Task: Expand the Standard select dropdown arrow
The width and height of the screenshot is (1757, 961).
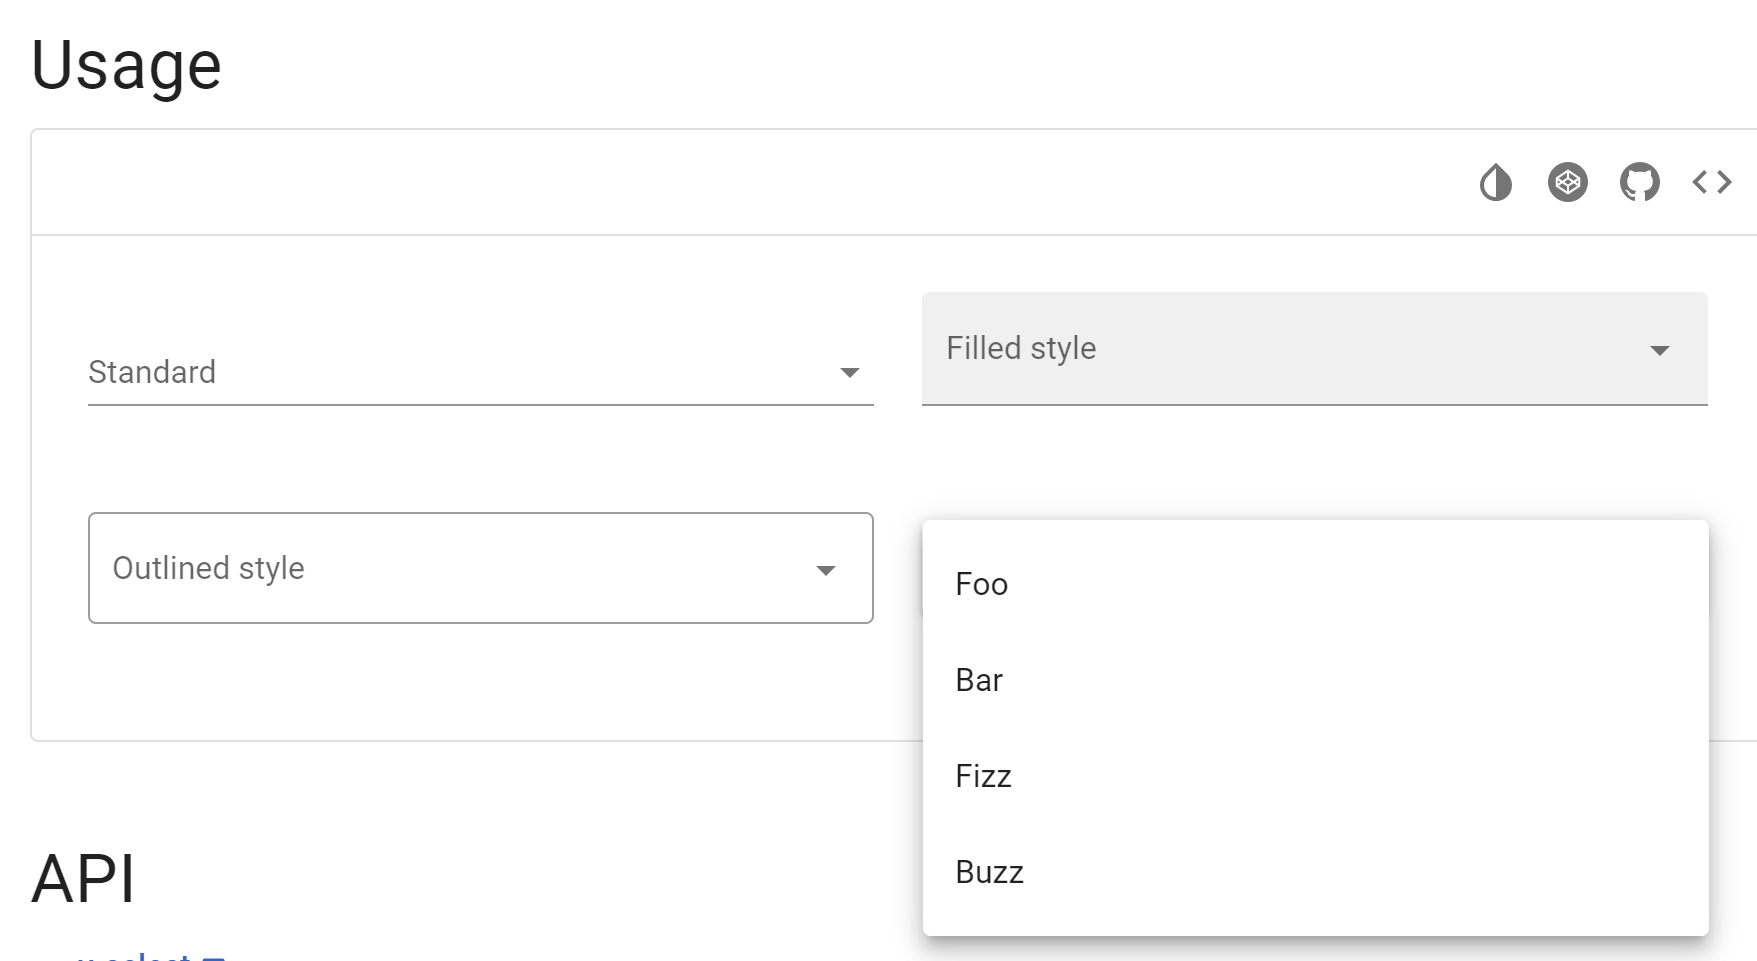Action: (849, 373)
